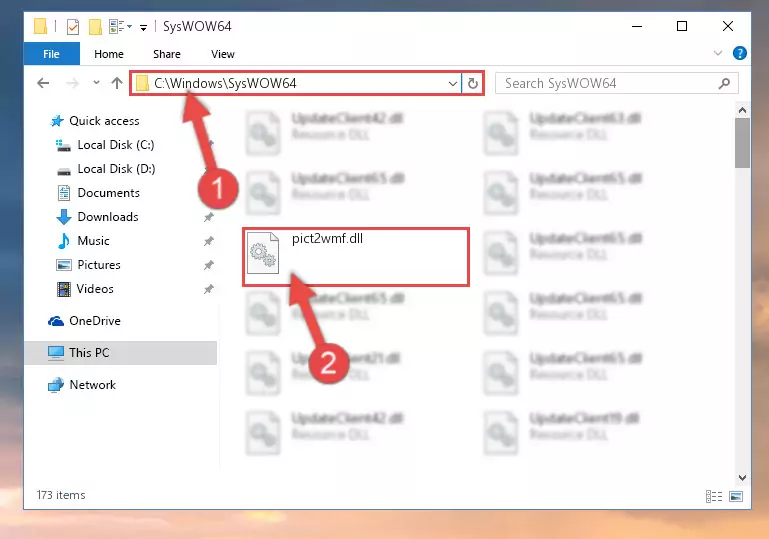Select the pict2wmf.dll file name
The width and height of the screenshot is (769, 539).
pos(327,239)
